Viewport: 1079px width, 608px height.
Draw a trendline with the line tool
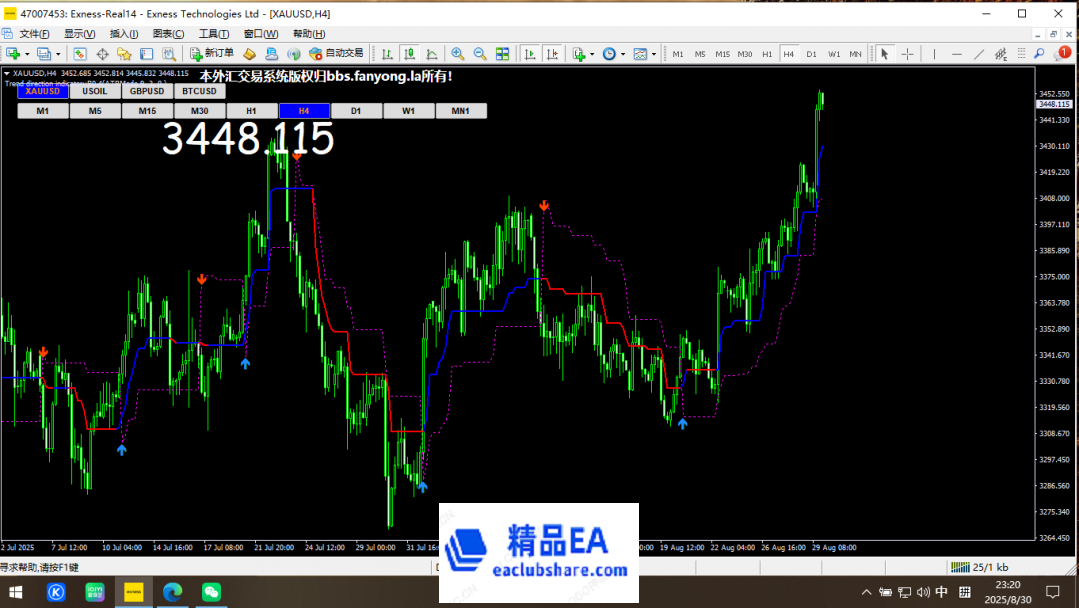coord(979,53)
